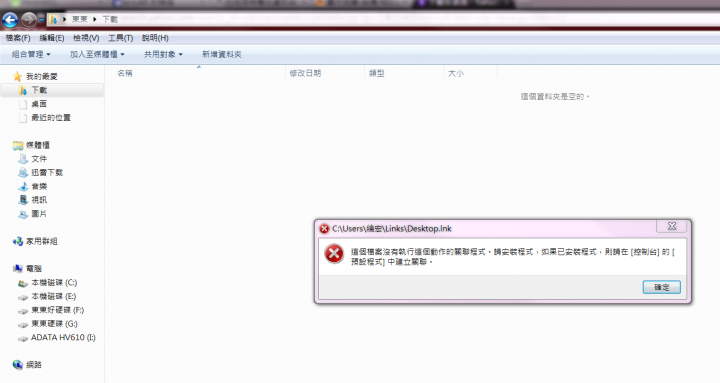Close the Desktop.lnk error dialog
720x383 pixels.
tap(671, 226)
